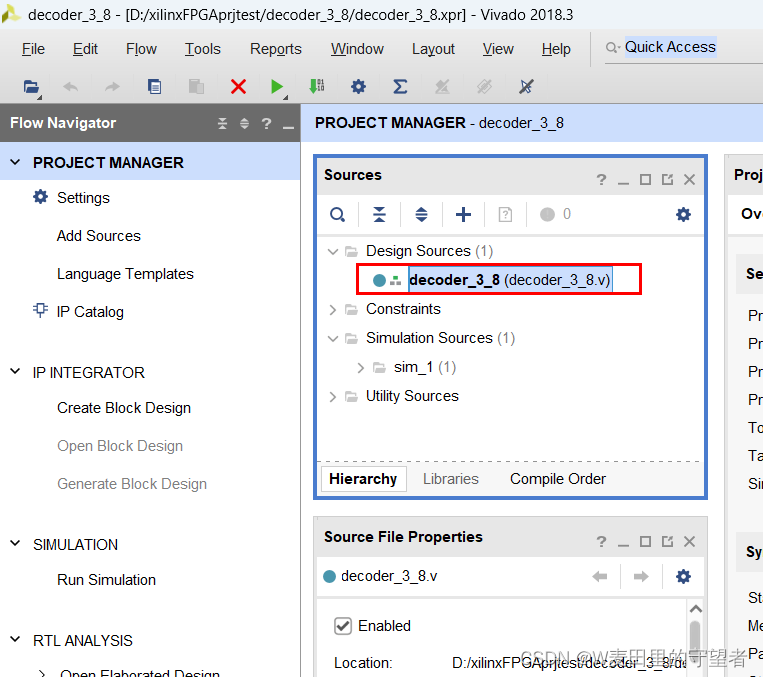Open Flow Navigator help question mark

266,124
